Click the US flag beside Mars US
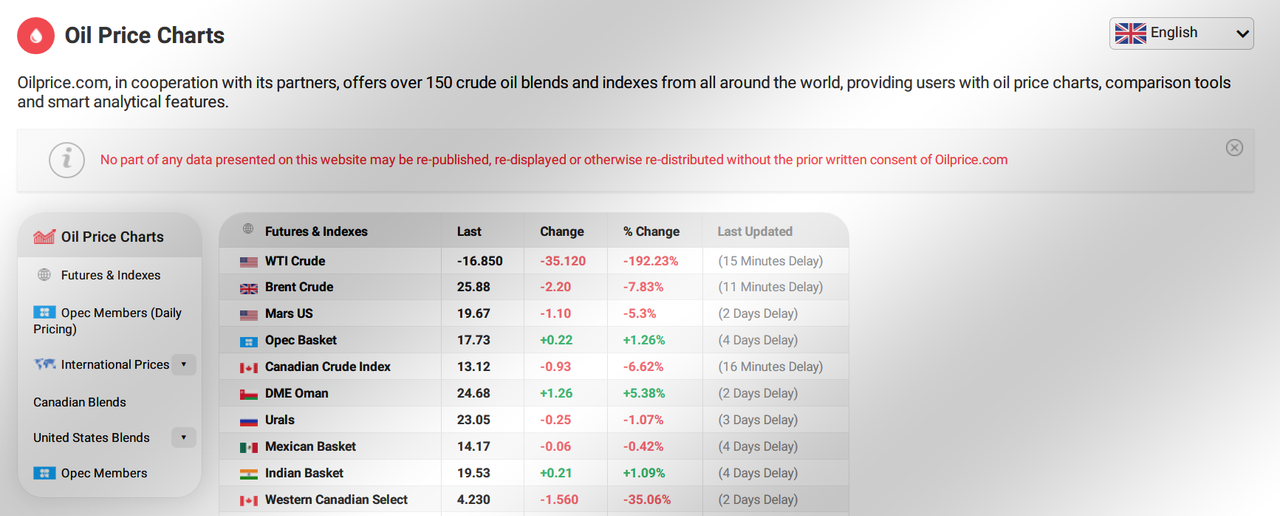Image resolution: width=1280 pixels, height=516 pixels. (x=249, y=315)
